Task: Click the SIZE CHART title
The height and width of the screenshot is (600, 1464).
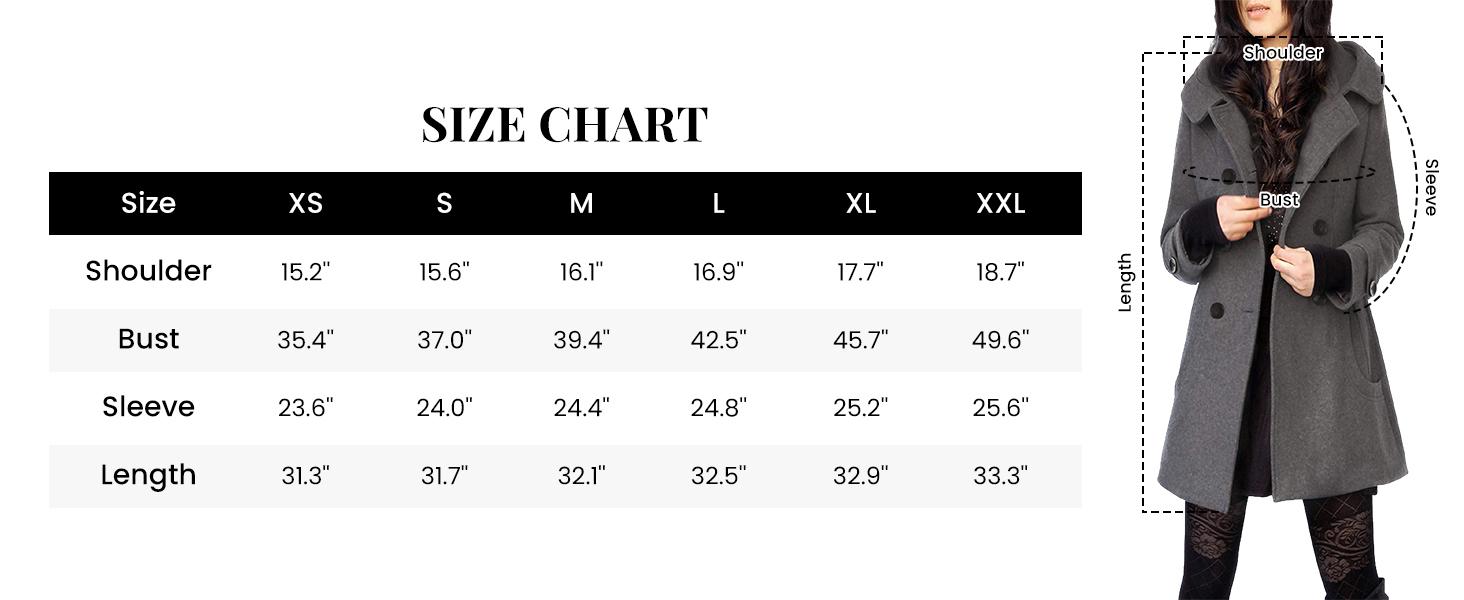Action: [x=564, y=125]
